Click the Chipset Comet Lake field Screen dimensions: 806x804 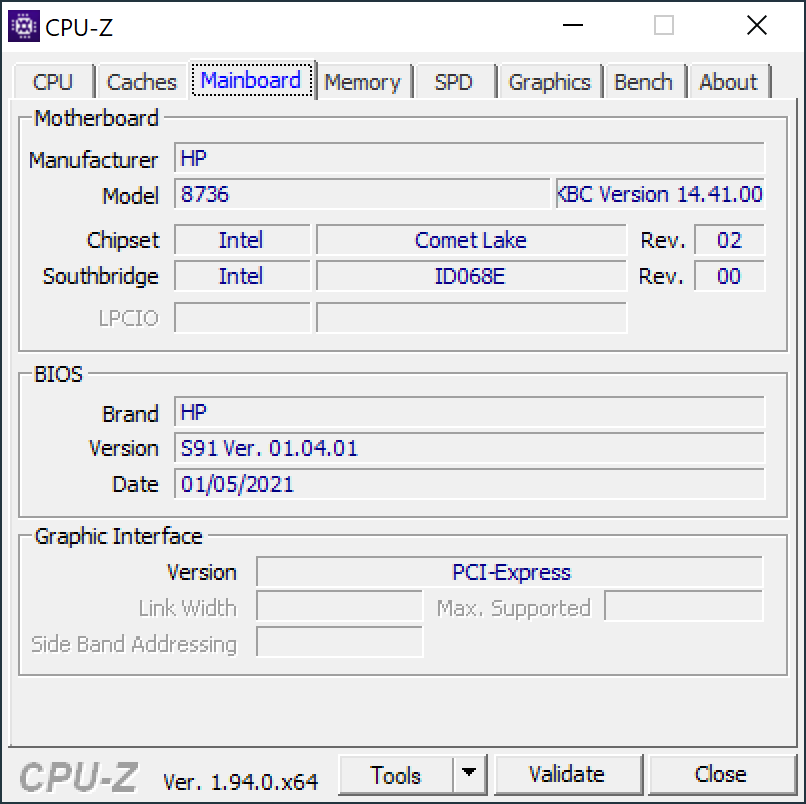click(x=470, y=240)
